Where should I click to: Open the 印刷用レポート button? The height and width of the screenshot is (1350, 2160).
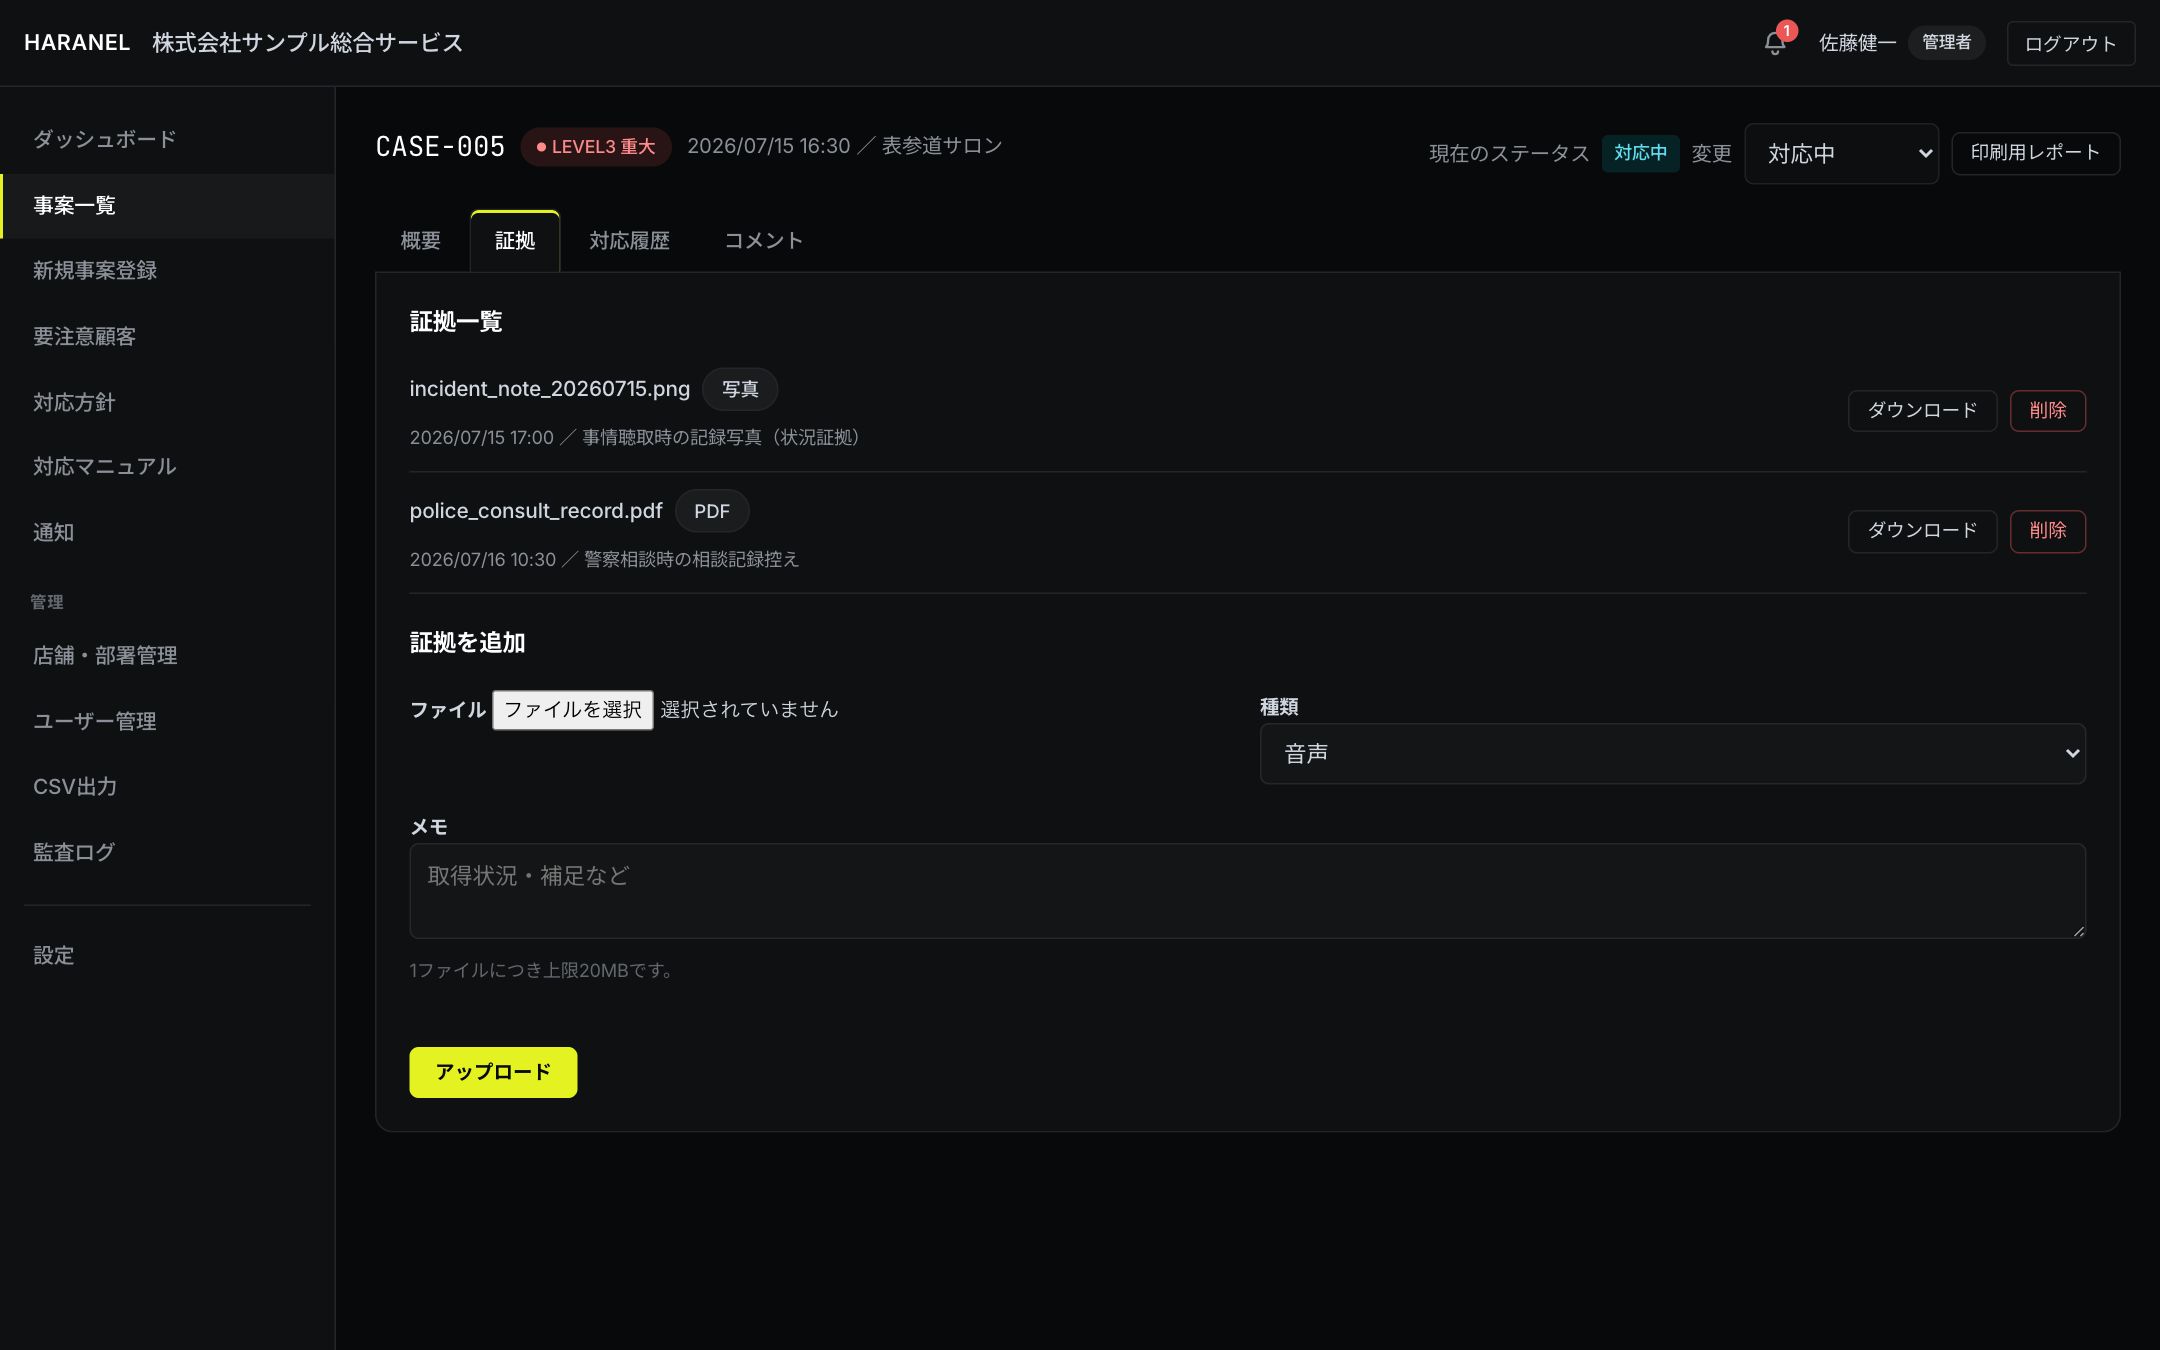coord(2035,153)
